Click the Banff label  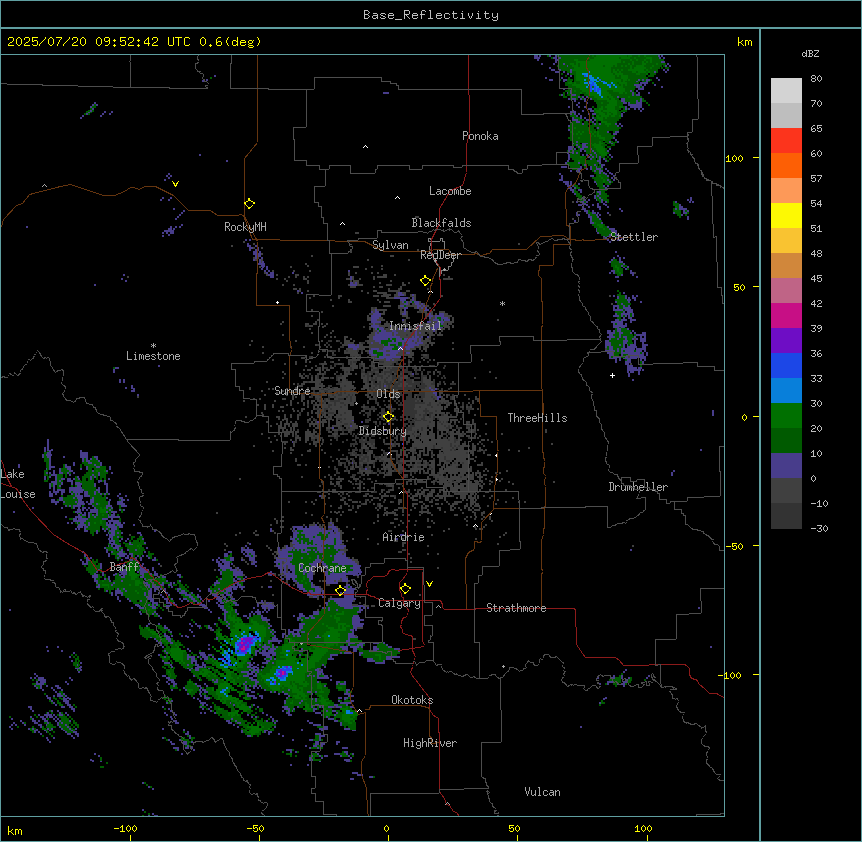click(x=124, y=567)
